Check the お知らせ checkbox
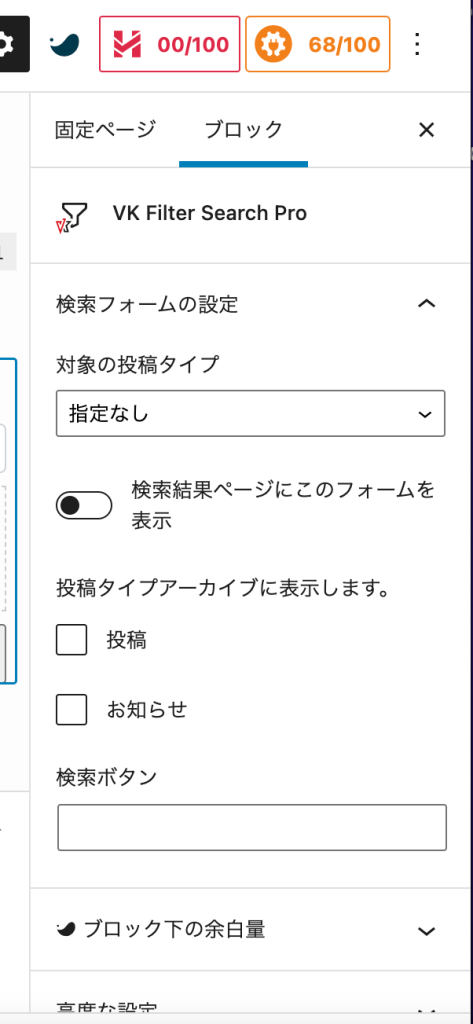 click(72, 709)
